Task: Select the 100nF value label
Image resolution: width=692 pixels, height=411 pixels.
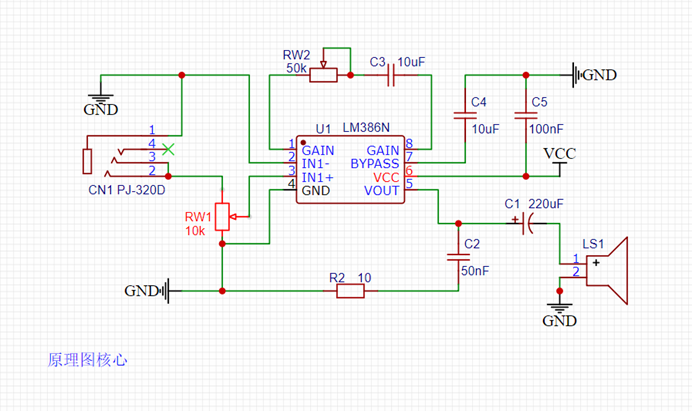Action: click(546, 129)
